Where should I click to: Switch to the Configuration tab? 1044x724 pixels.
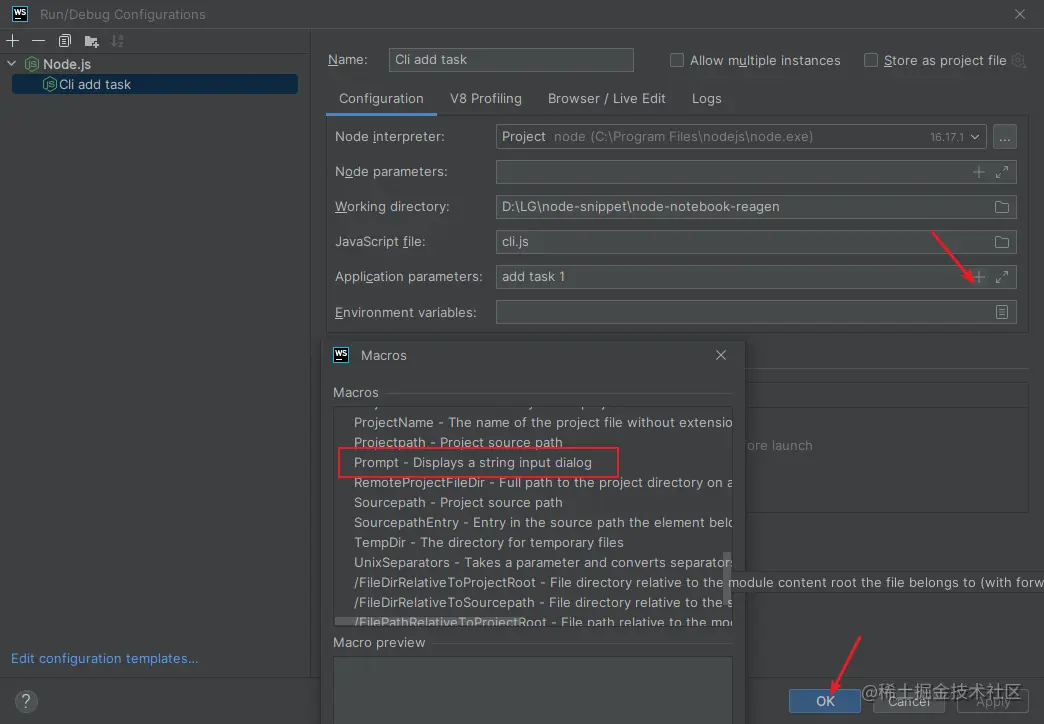coord(381,99)
